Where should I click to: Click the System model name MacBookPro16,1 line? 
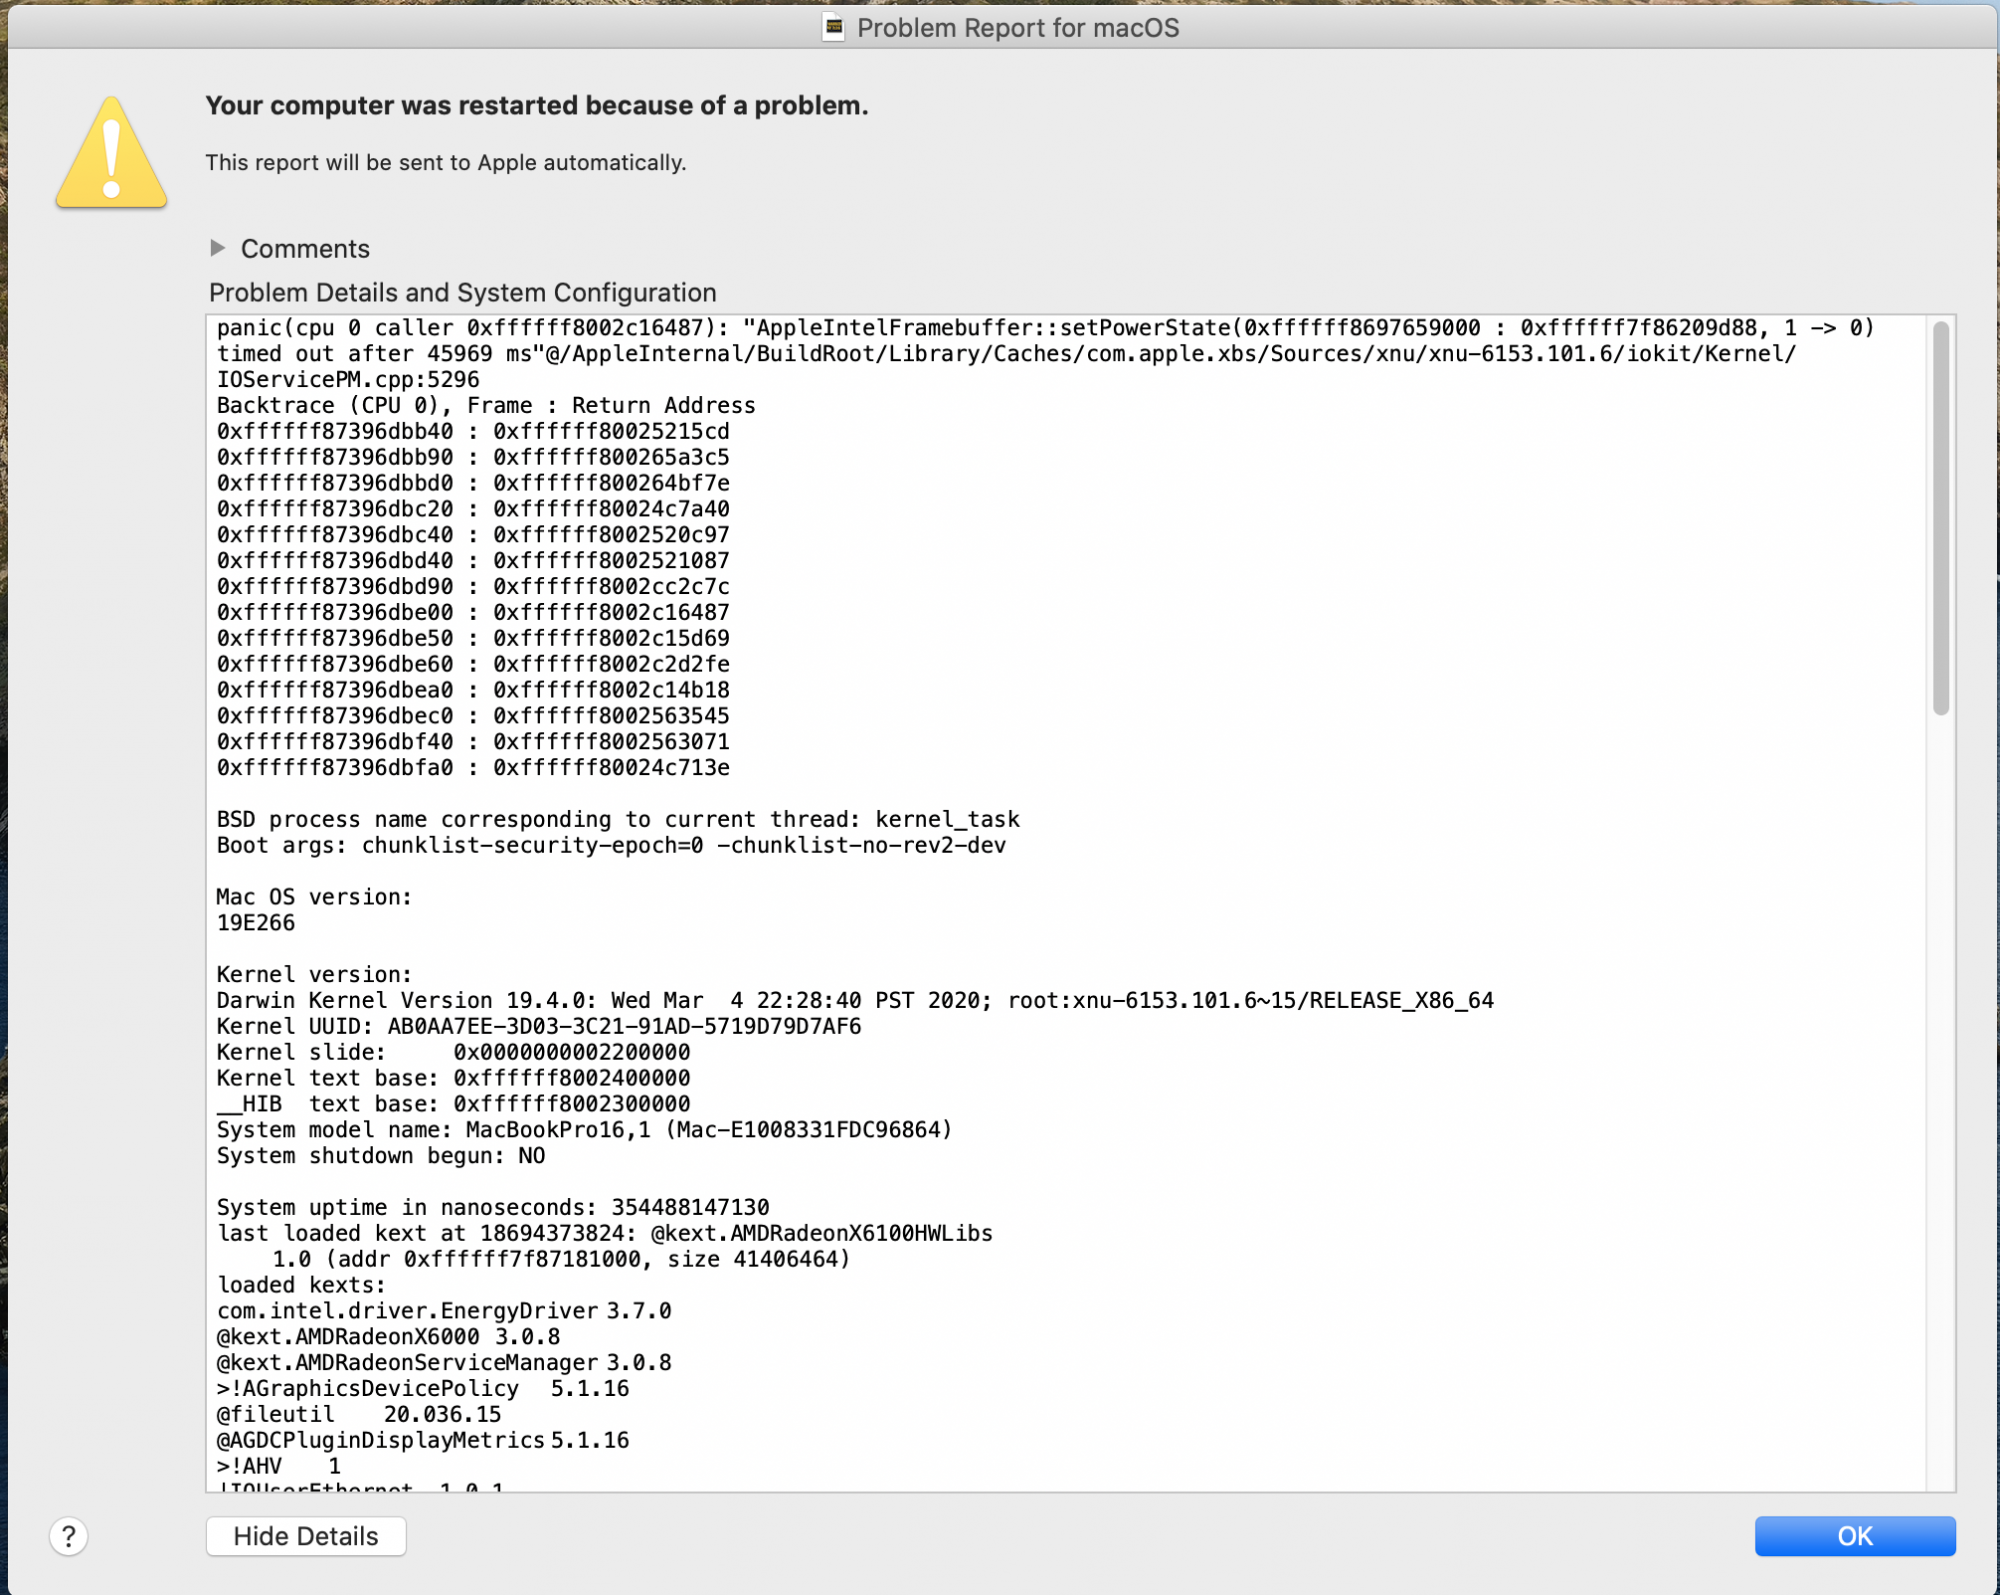pyautogui.click(x=584, y=1129)
